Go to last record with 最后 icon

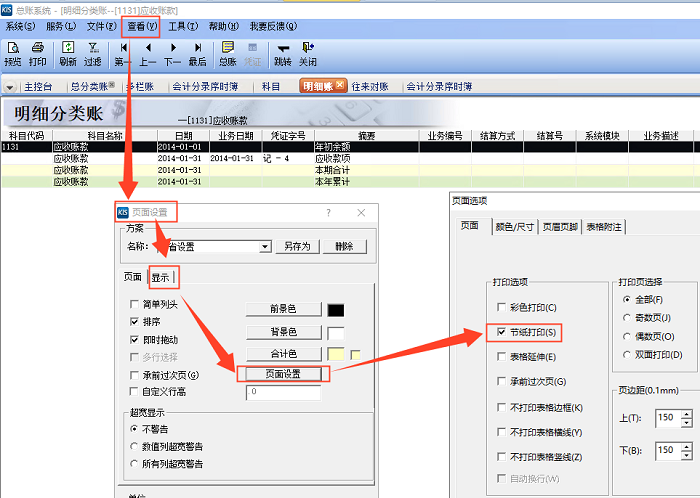[x=197, y=53]
